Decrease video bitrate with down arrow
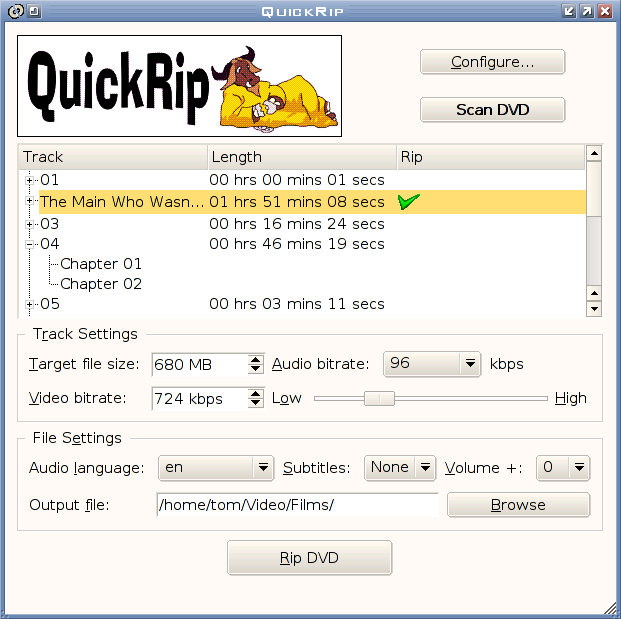 pos(256,403)
